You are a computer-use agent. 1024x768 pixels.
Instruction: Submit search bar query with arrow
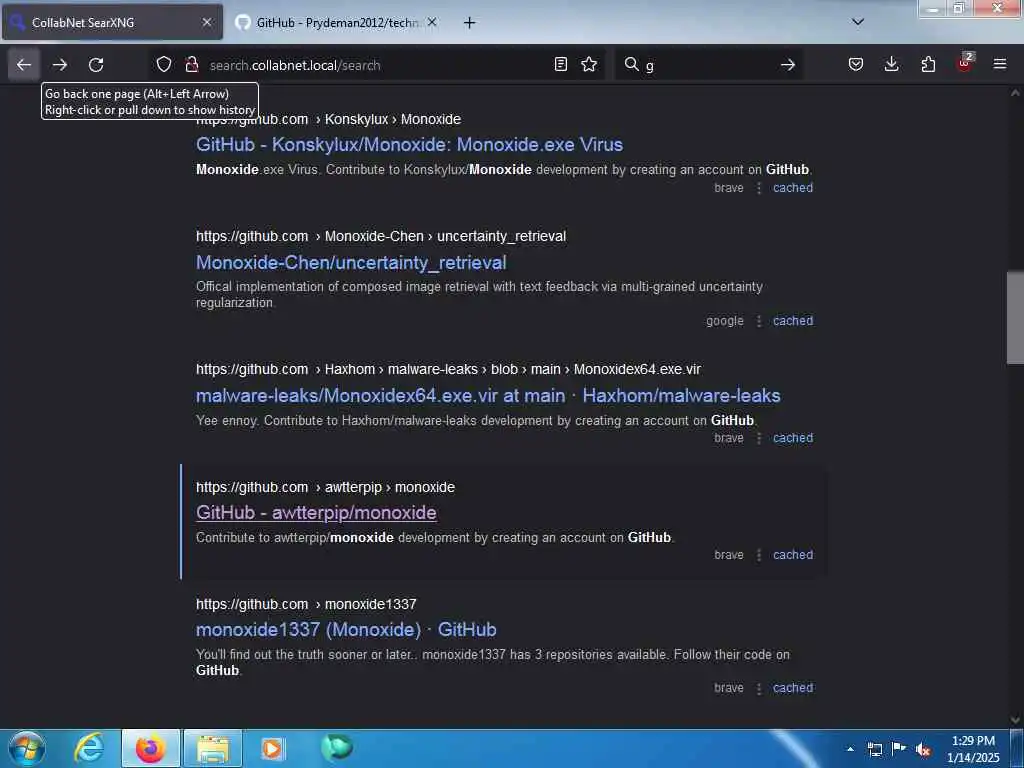[x=788, y=65]
